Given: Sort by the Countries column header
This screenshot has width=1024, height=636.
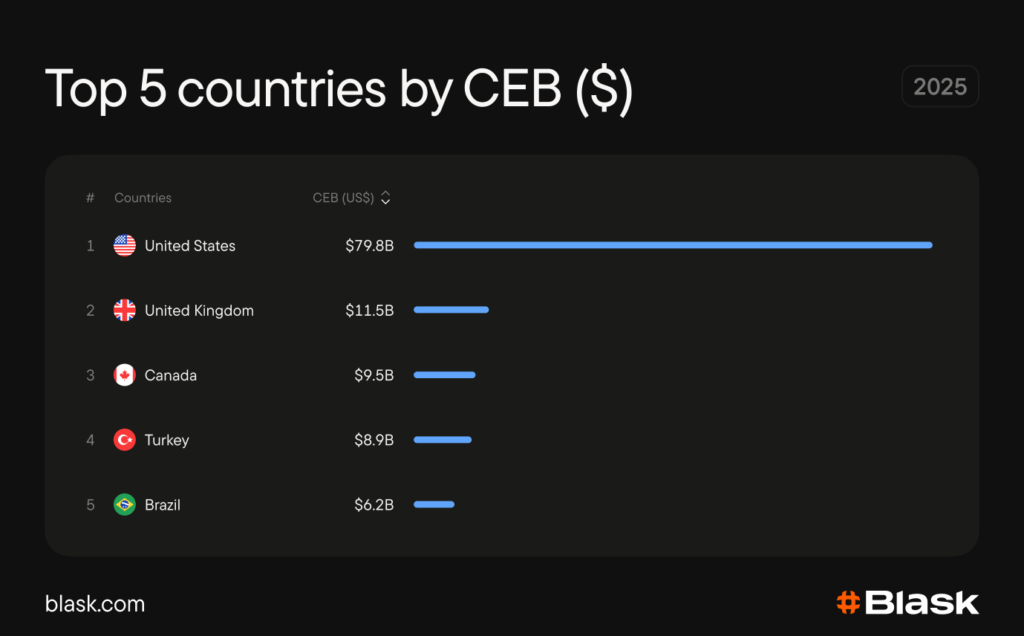Looking at the screenshot, I should click(x=143, y=198).
